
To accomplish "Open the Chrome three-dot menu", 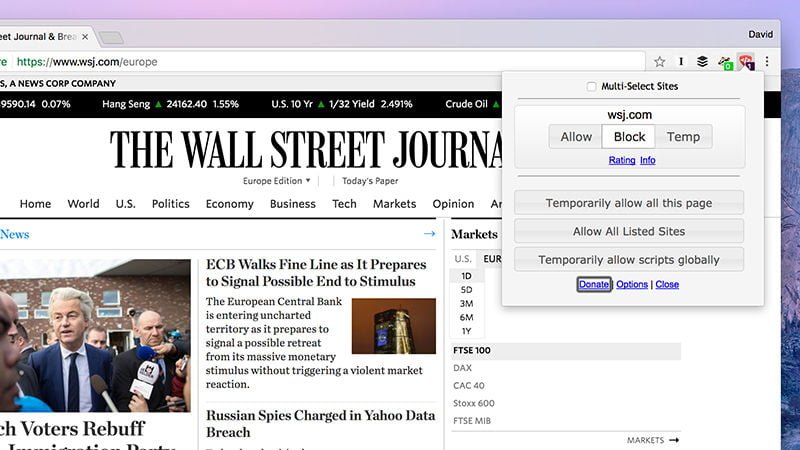I will tap(767, 62).
